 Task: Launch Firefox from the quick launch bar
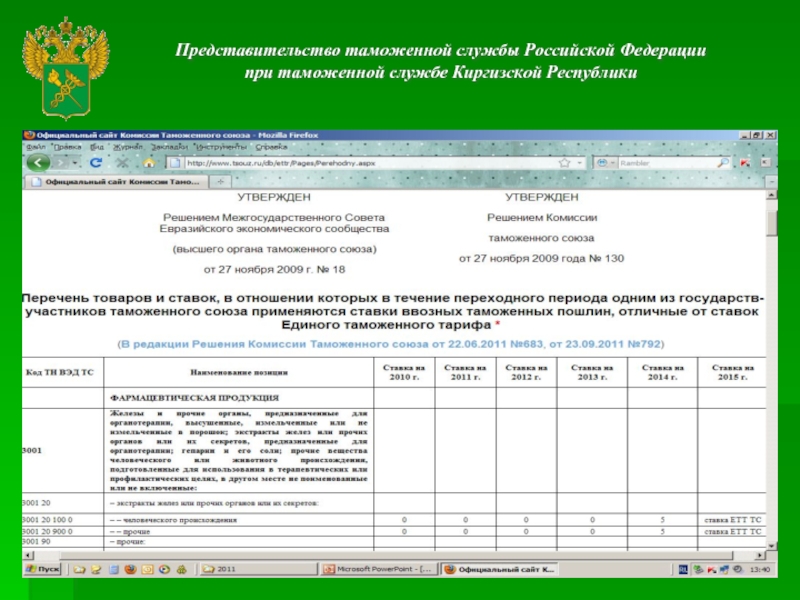coord(130,569)
